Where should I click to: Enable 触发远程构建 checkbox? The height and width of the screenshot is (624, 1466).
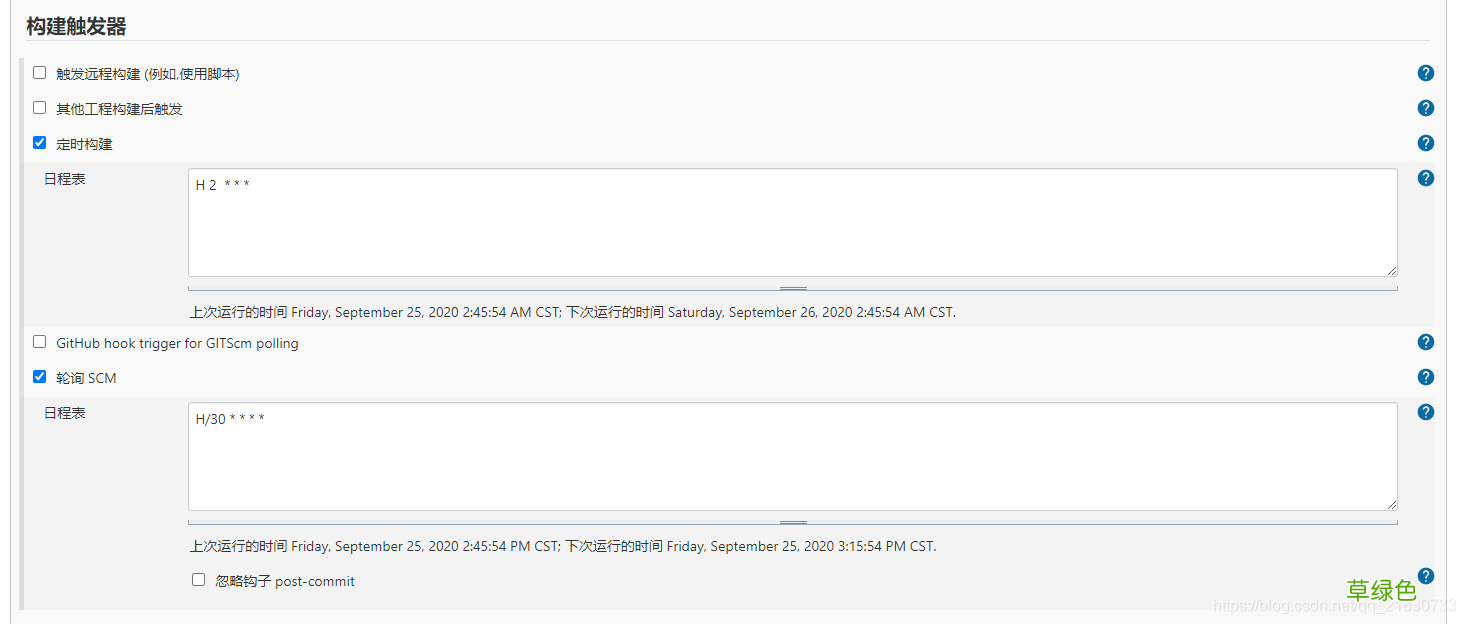coord(40,73)
